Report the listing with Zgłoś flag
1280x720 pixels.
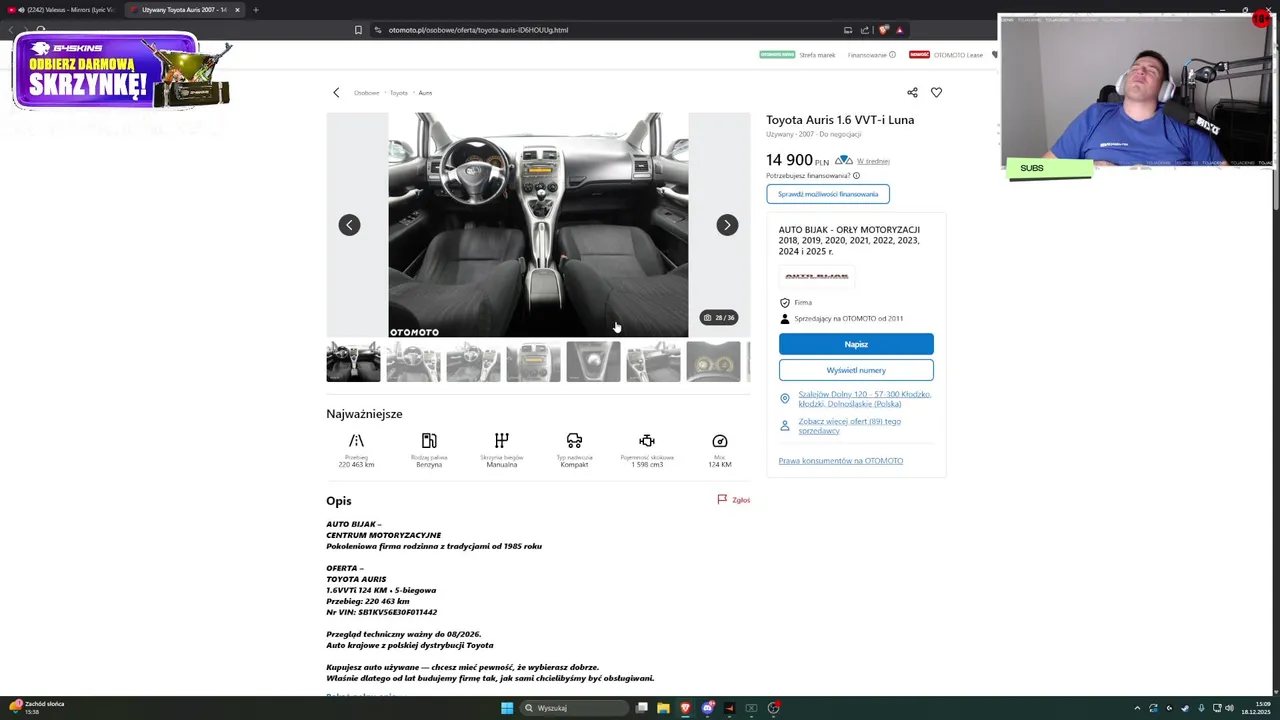coord(733,500)
